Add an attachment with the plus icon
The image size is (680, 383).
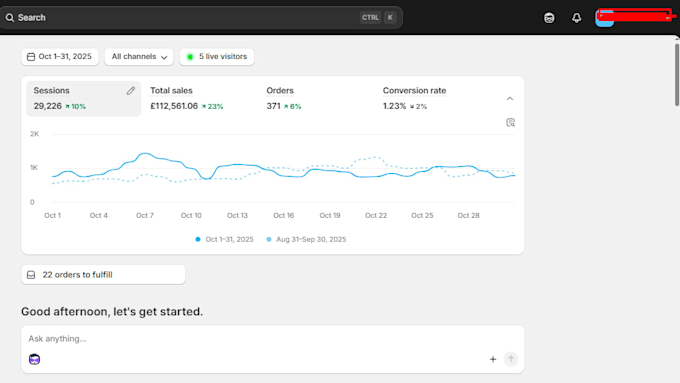point(493,359)
